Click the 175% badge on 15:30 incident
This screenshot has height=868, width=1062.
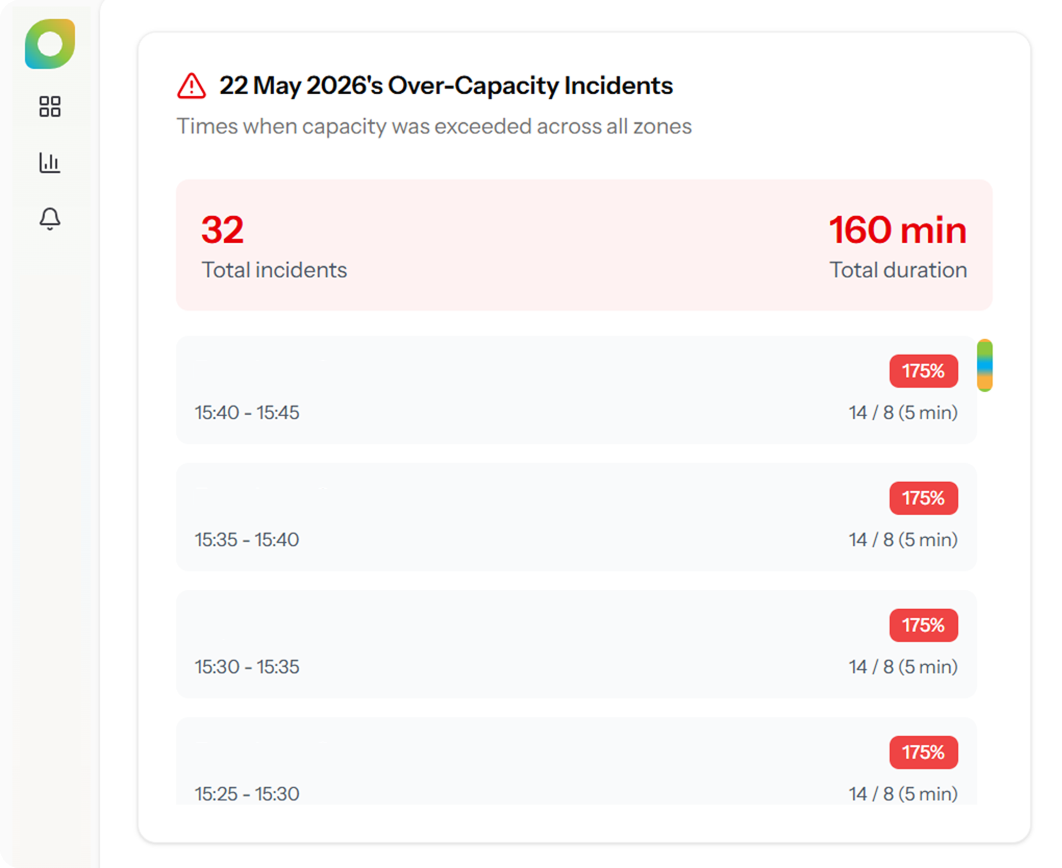tap(923, 625)
